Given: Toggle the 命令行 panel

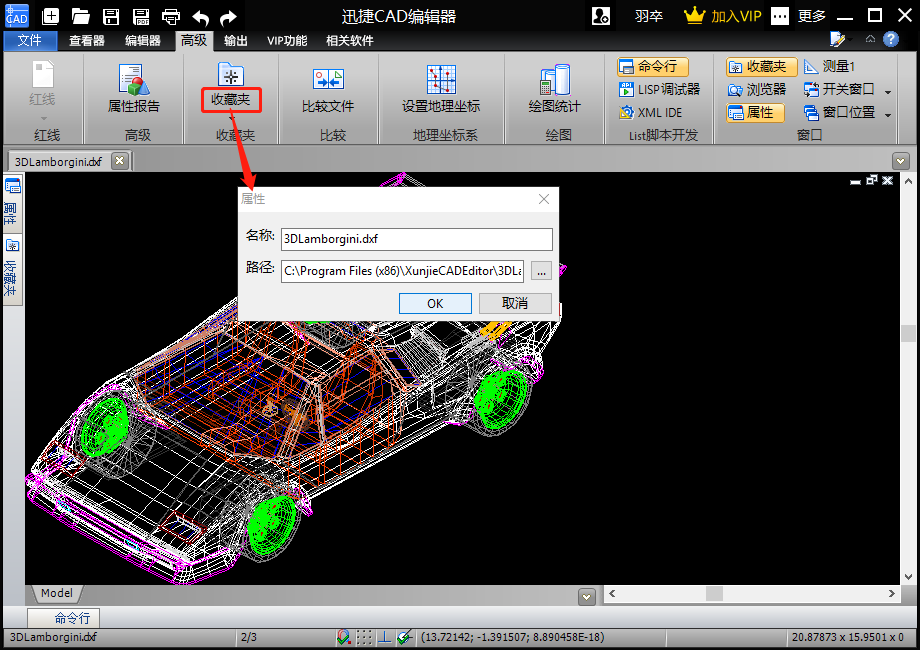Looking at the screenshot, I should [652, 66].
